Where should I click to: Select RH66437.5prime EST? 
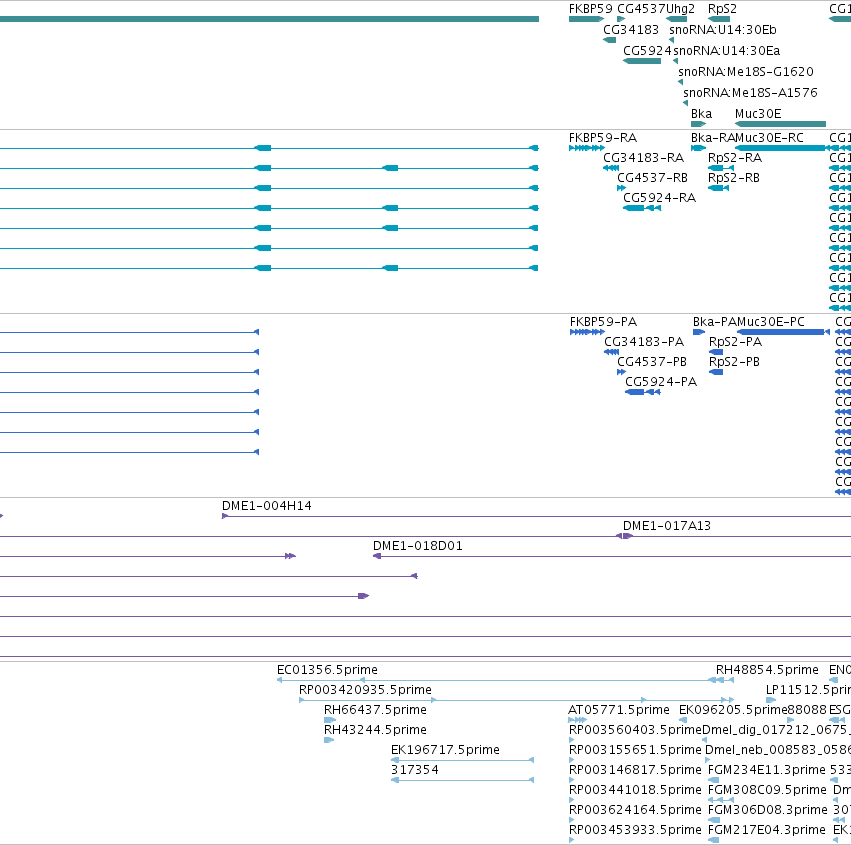329,720
